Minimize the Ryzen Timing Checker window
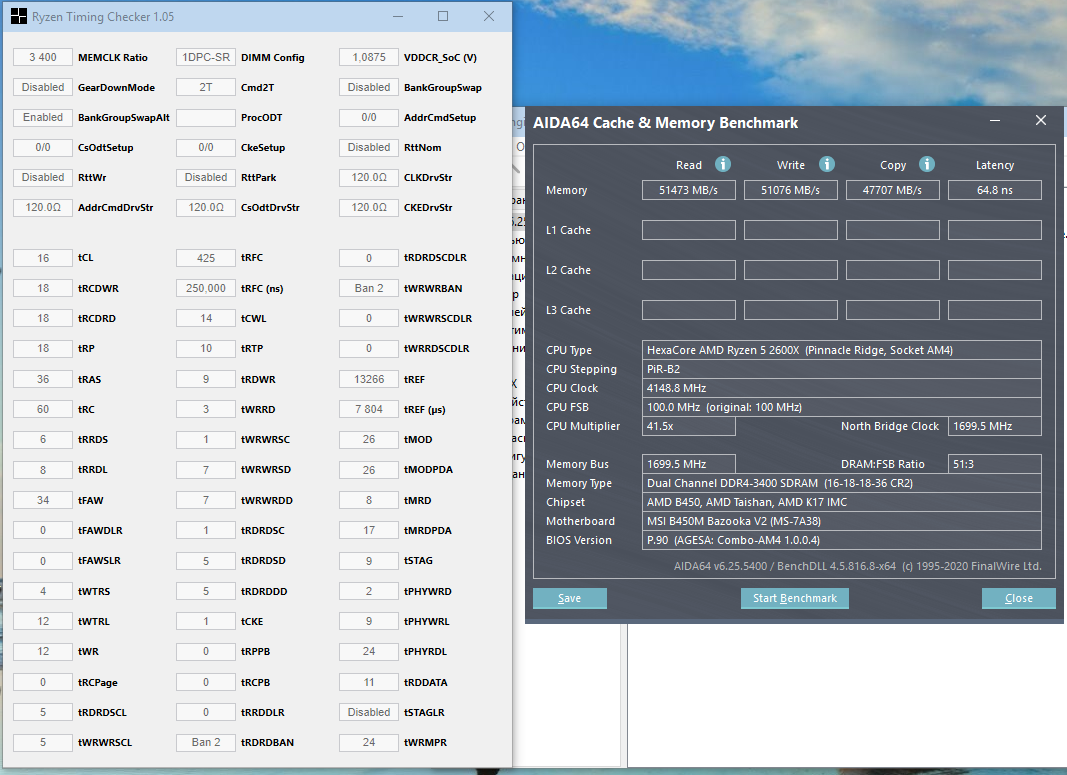 point(398,16)
